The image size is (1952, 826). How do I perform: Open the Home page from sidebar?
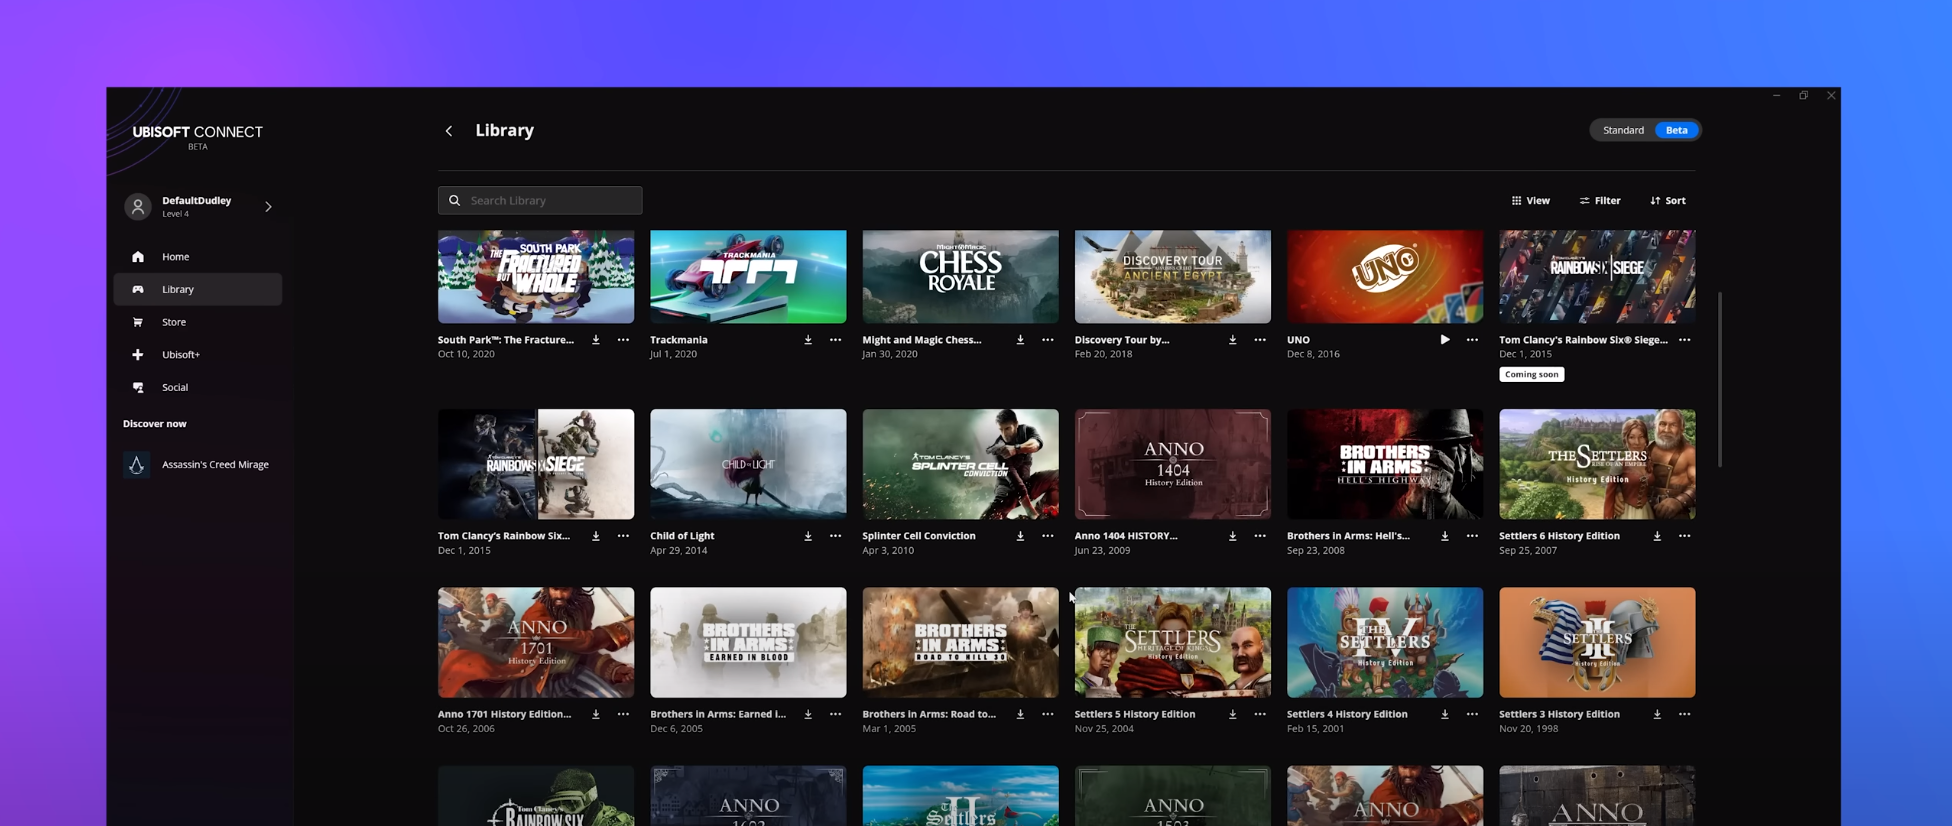click(x=175, y=257)
